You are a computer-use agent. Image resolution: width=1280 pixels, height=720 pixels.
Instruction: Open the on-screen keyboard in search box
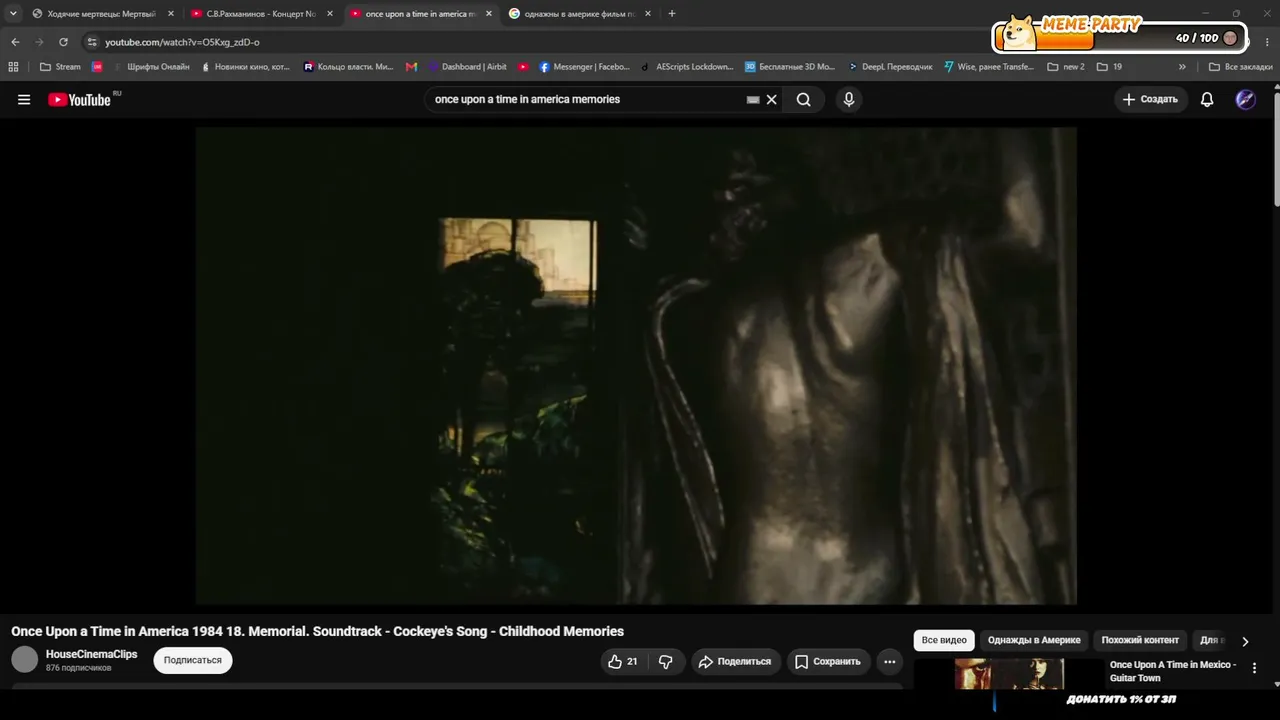tap(753, 99)
